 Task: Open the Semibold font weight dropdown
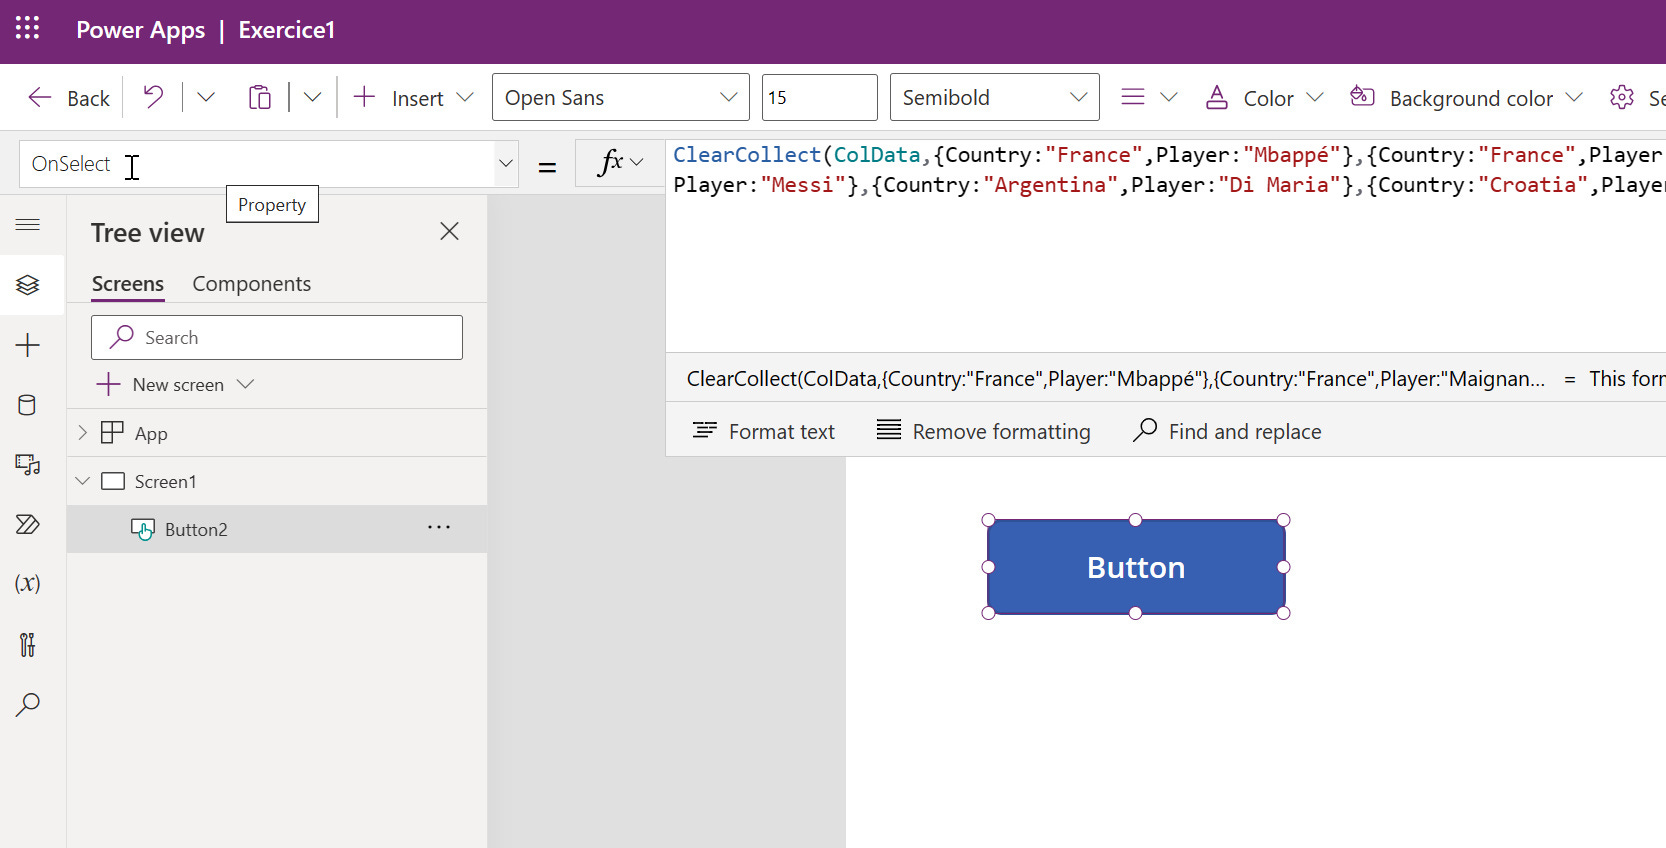[994, 97]
